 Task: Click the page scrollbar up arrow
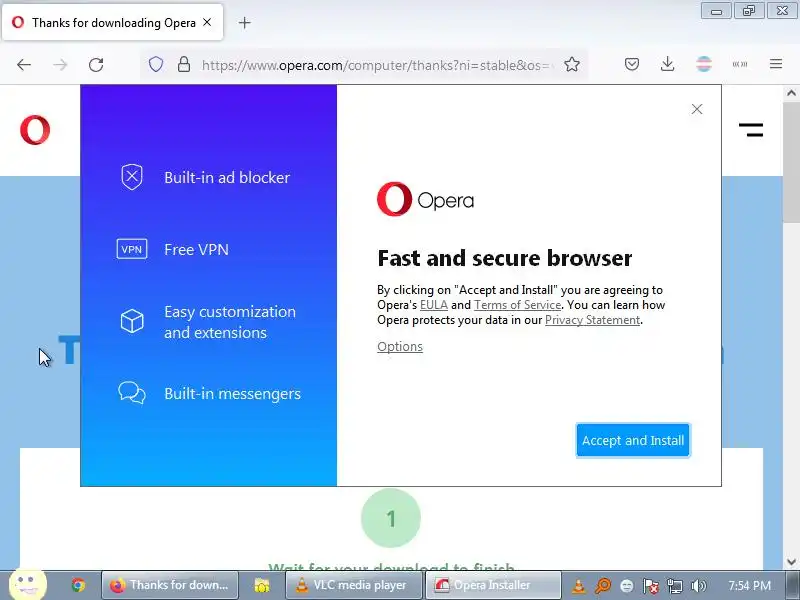791,93
